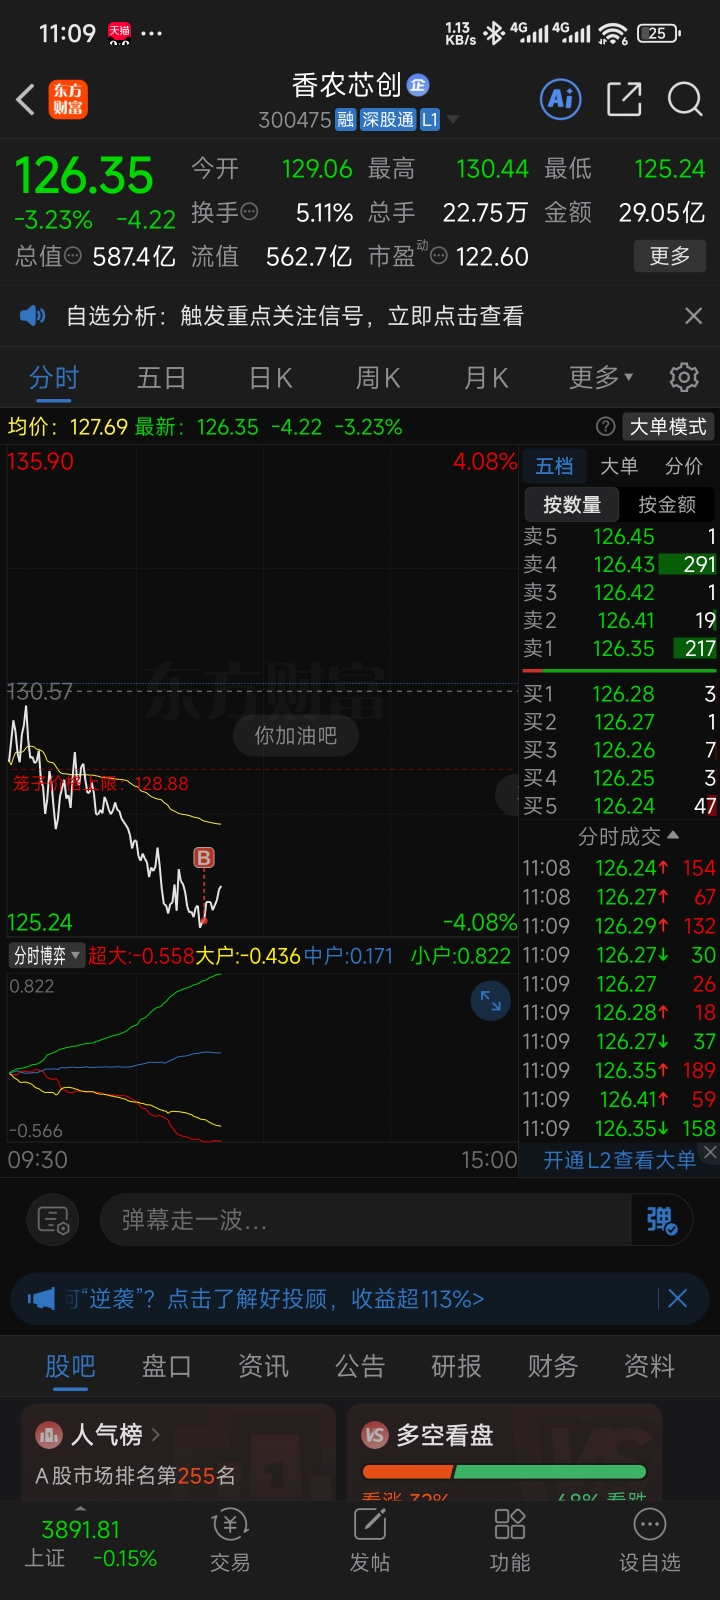Screen dimensions: 720x1600
Task: Open the search magnifier icon
Action: [685, 99]
